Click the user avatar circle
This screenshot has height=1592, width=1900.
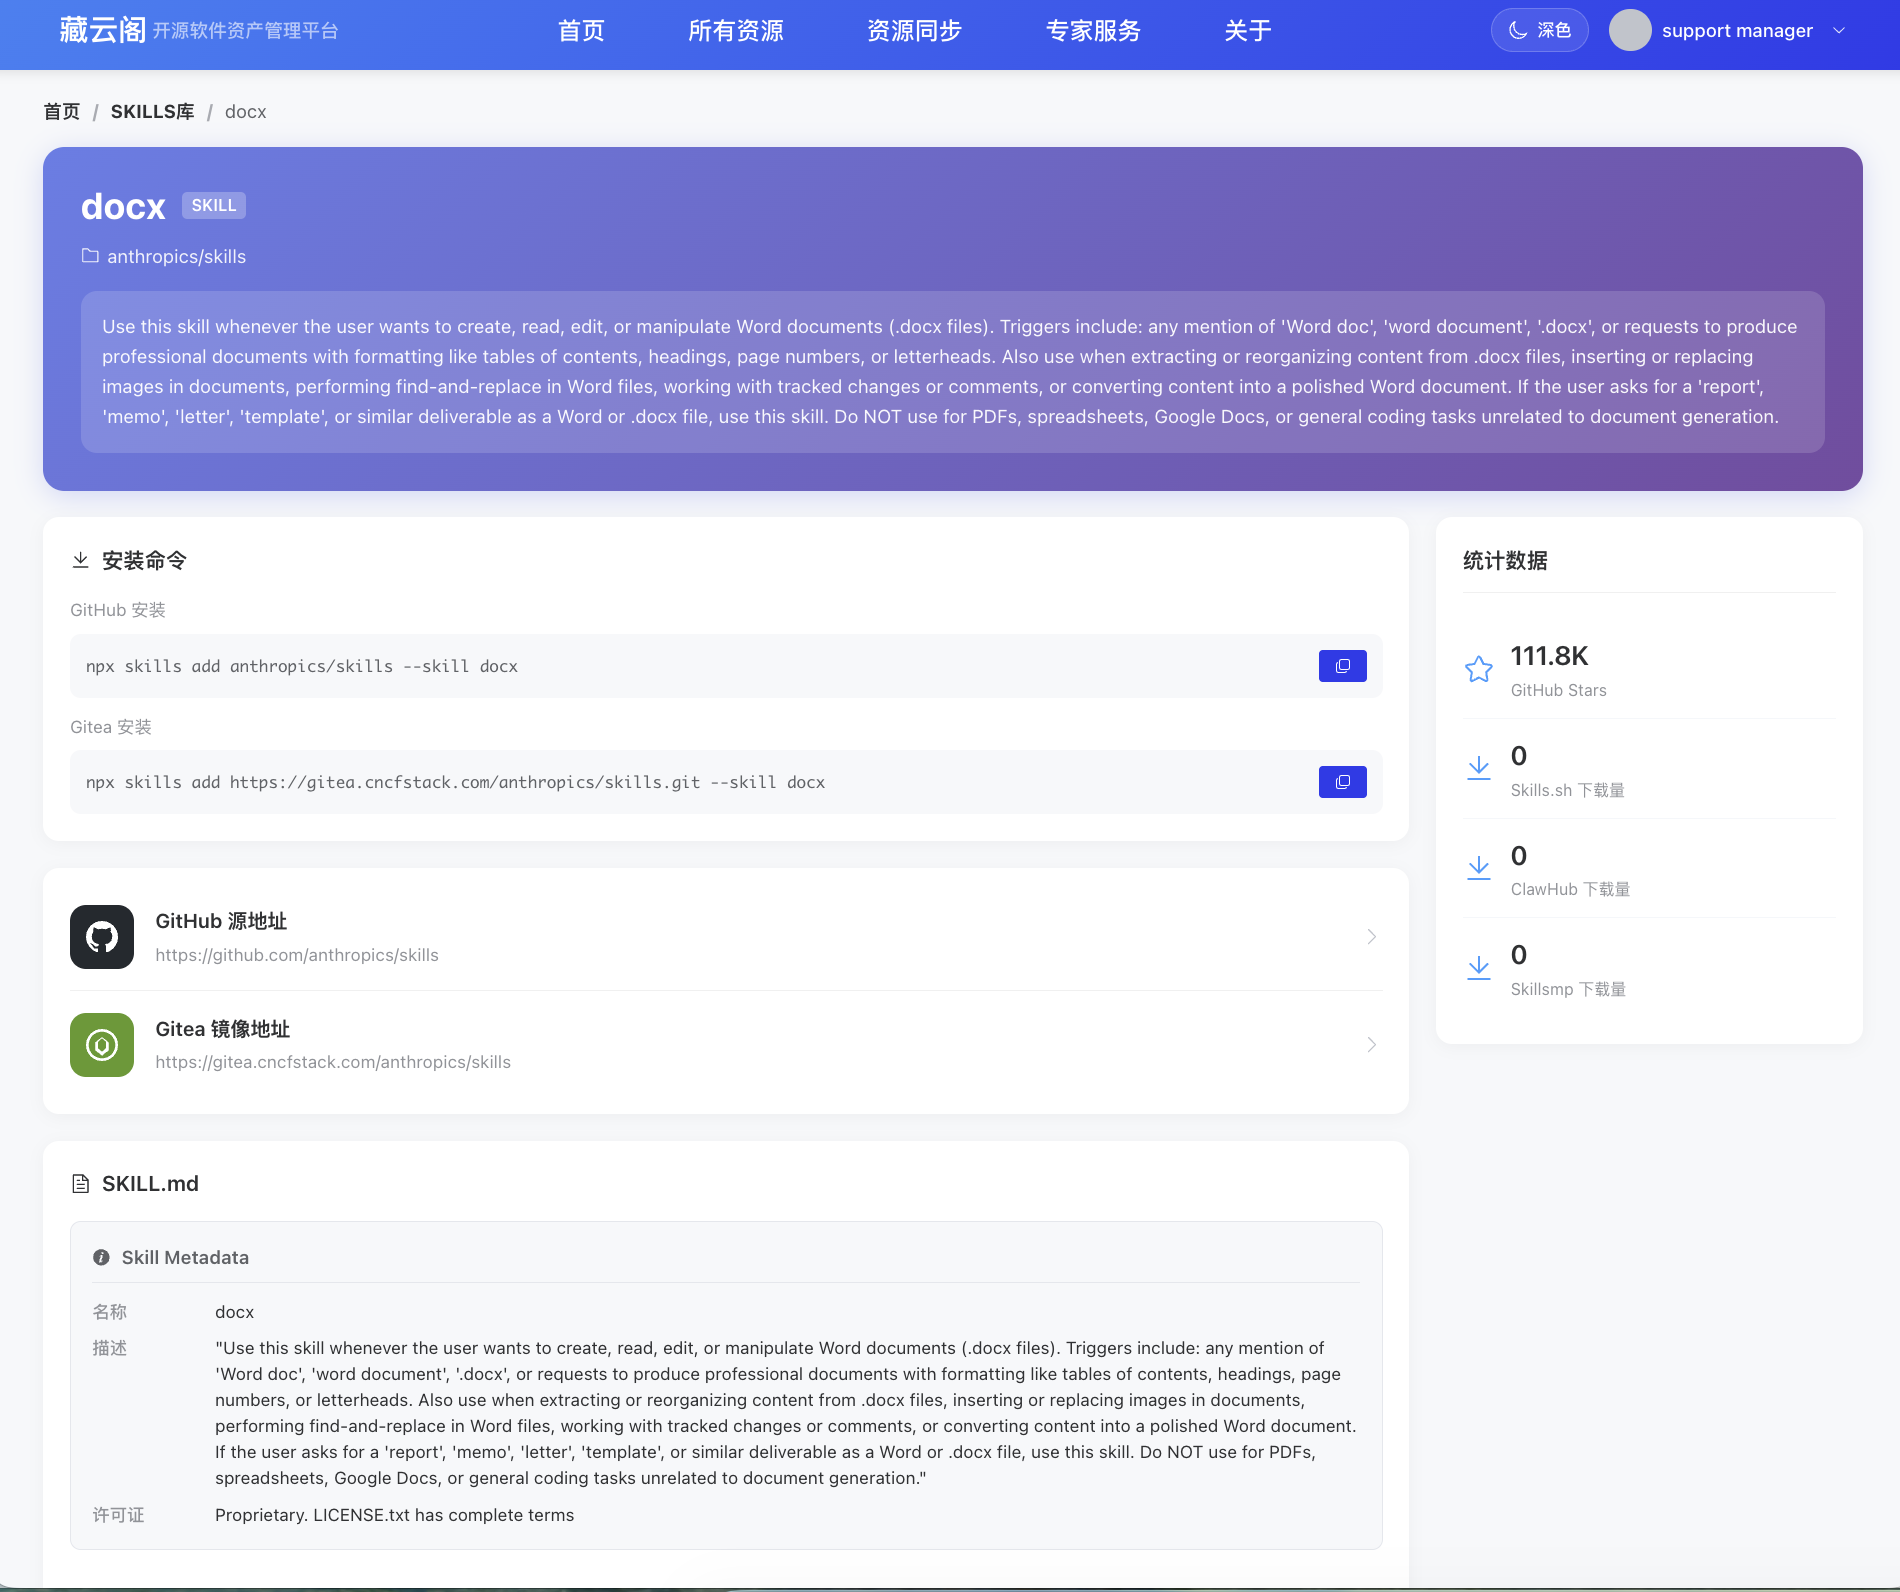(x=1629, y=30)
